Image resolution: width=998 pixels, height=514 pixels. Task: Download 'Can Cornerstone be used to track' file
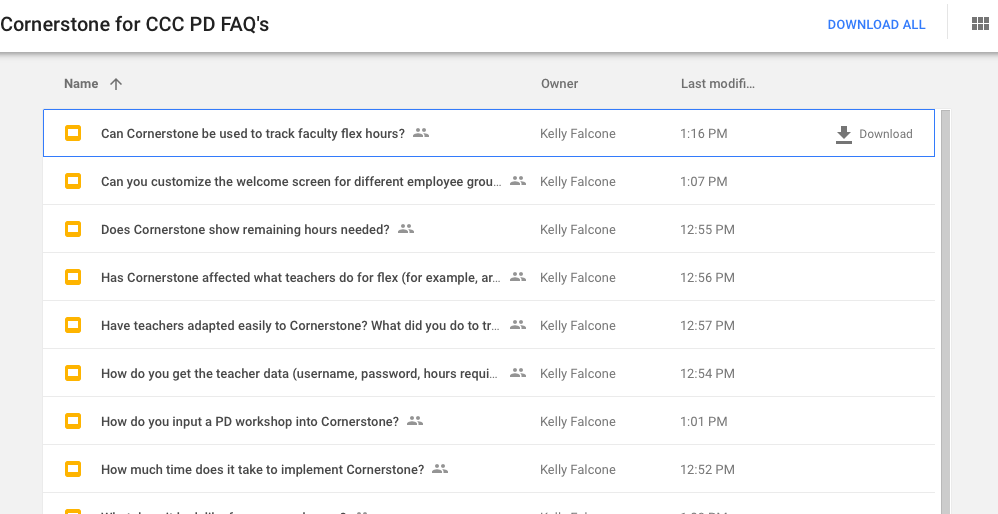click(x=874, y=134)
